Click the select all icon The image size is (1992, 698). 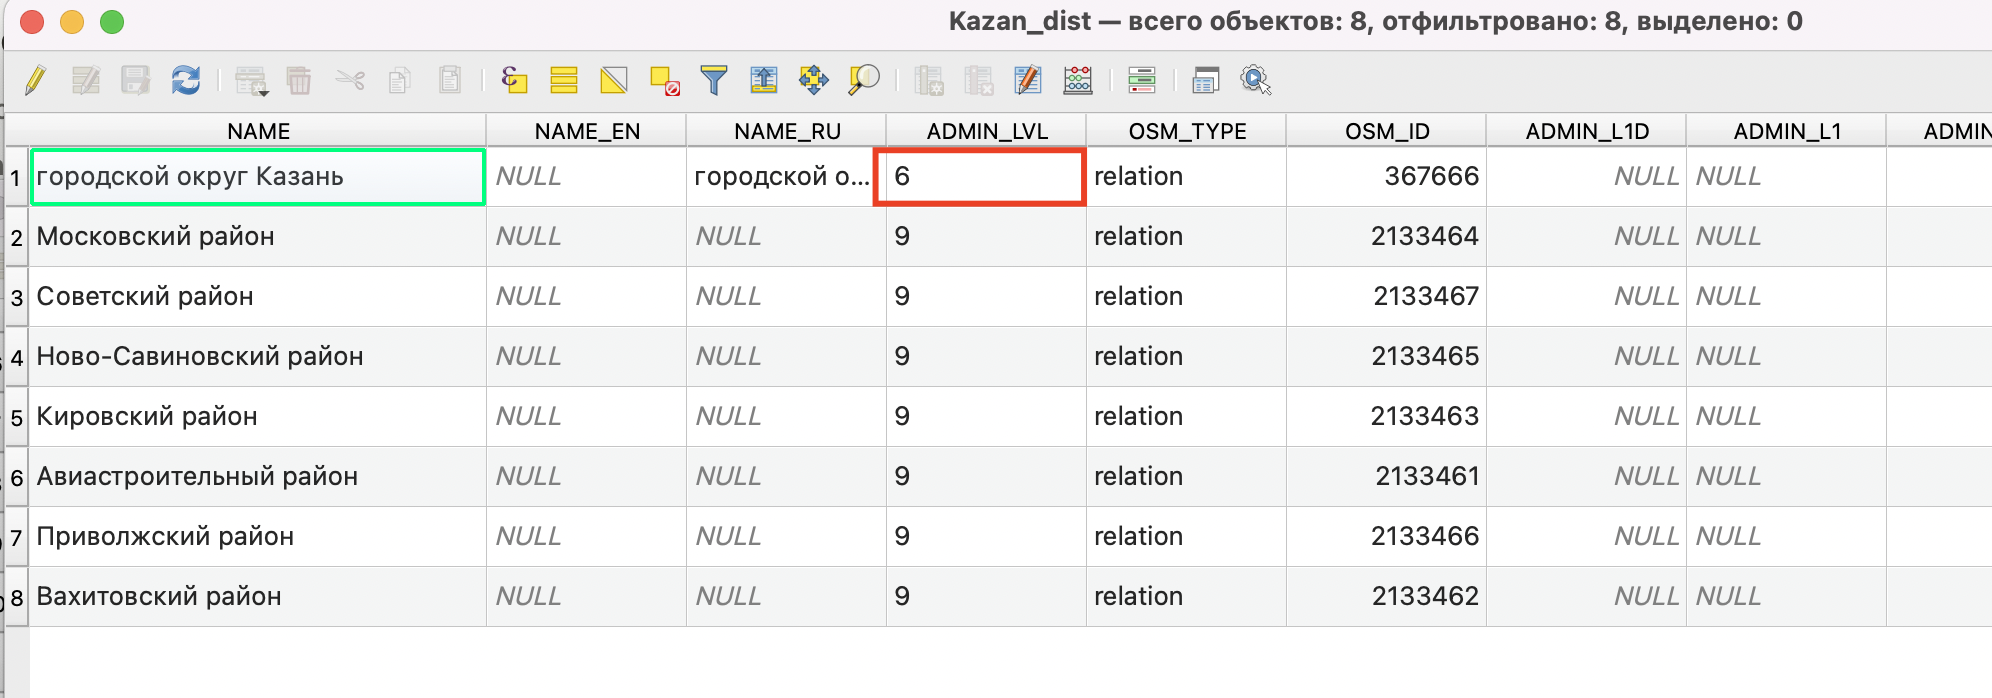click(564, 80)
